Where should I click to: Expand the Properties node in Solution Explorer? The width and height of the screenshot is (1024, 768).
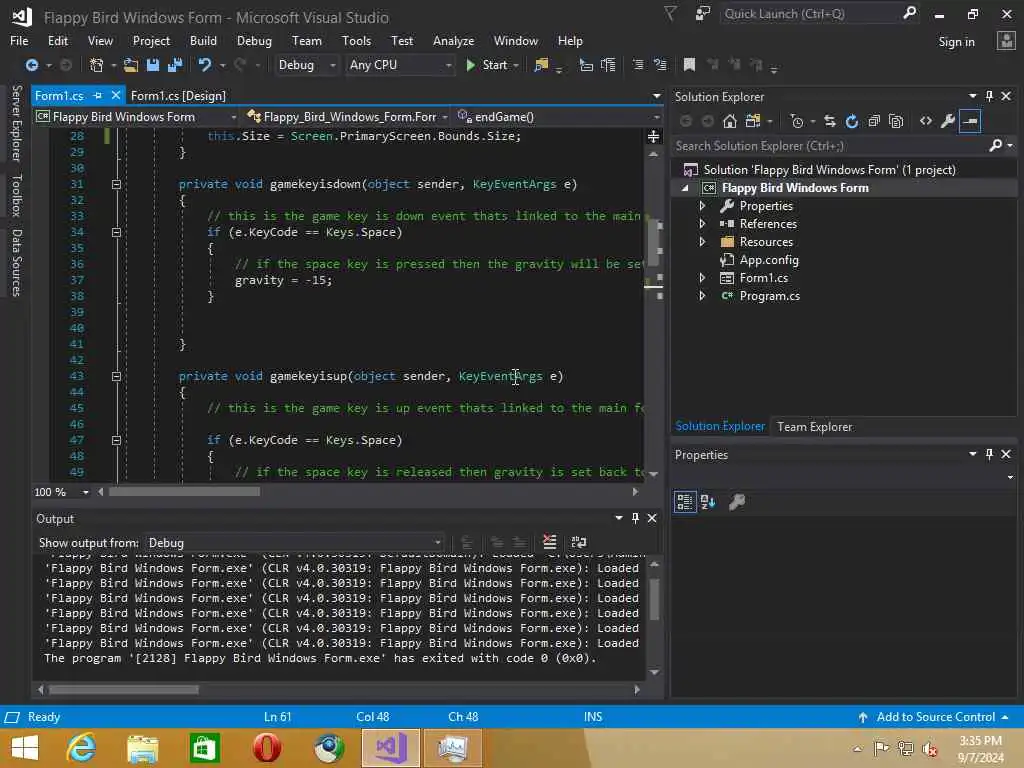703,206
